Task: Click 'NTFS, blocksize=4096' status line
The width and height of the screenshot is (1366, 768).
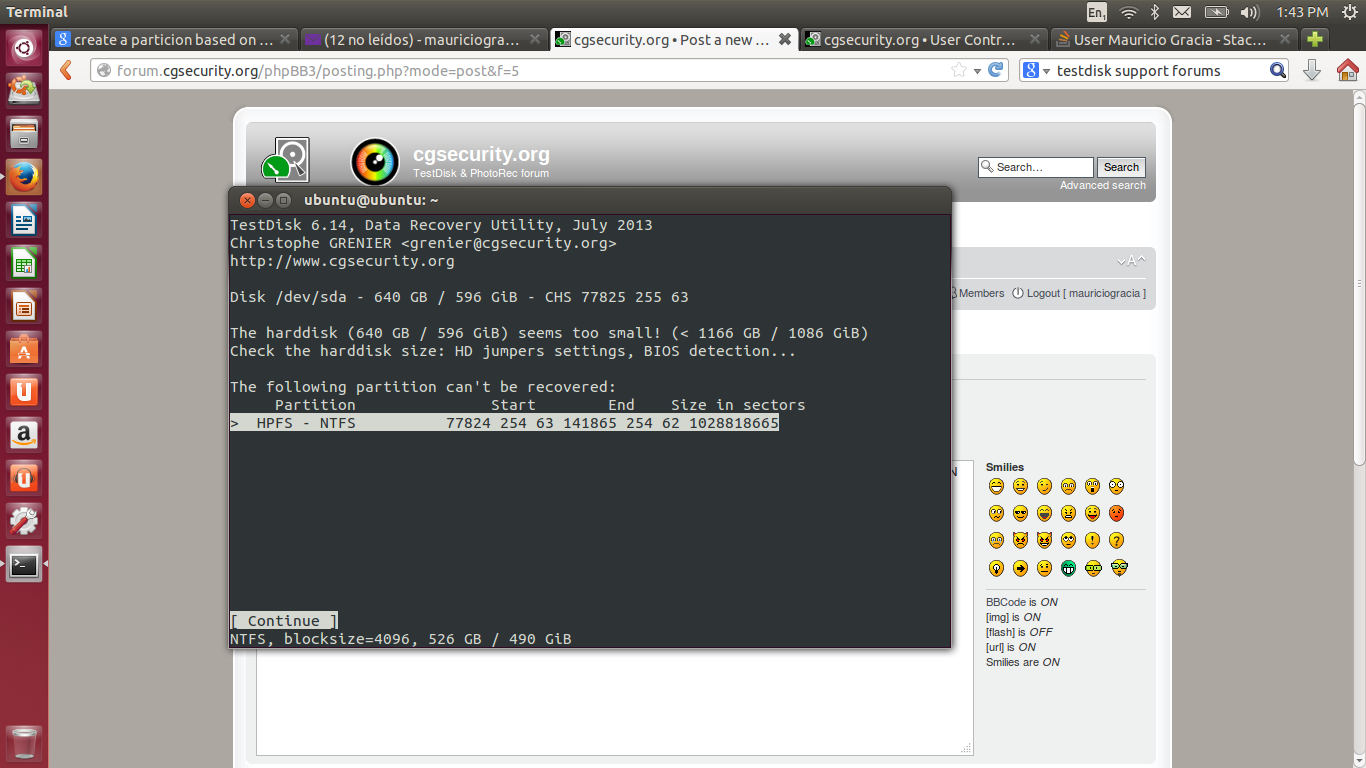Action: 401,639
